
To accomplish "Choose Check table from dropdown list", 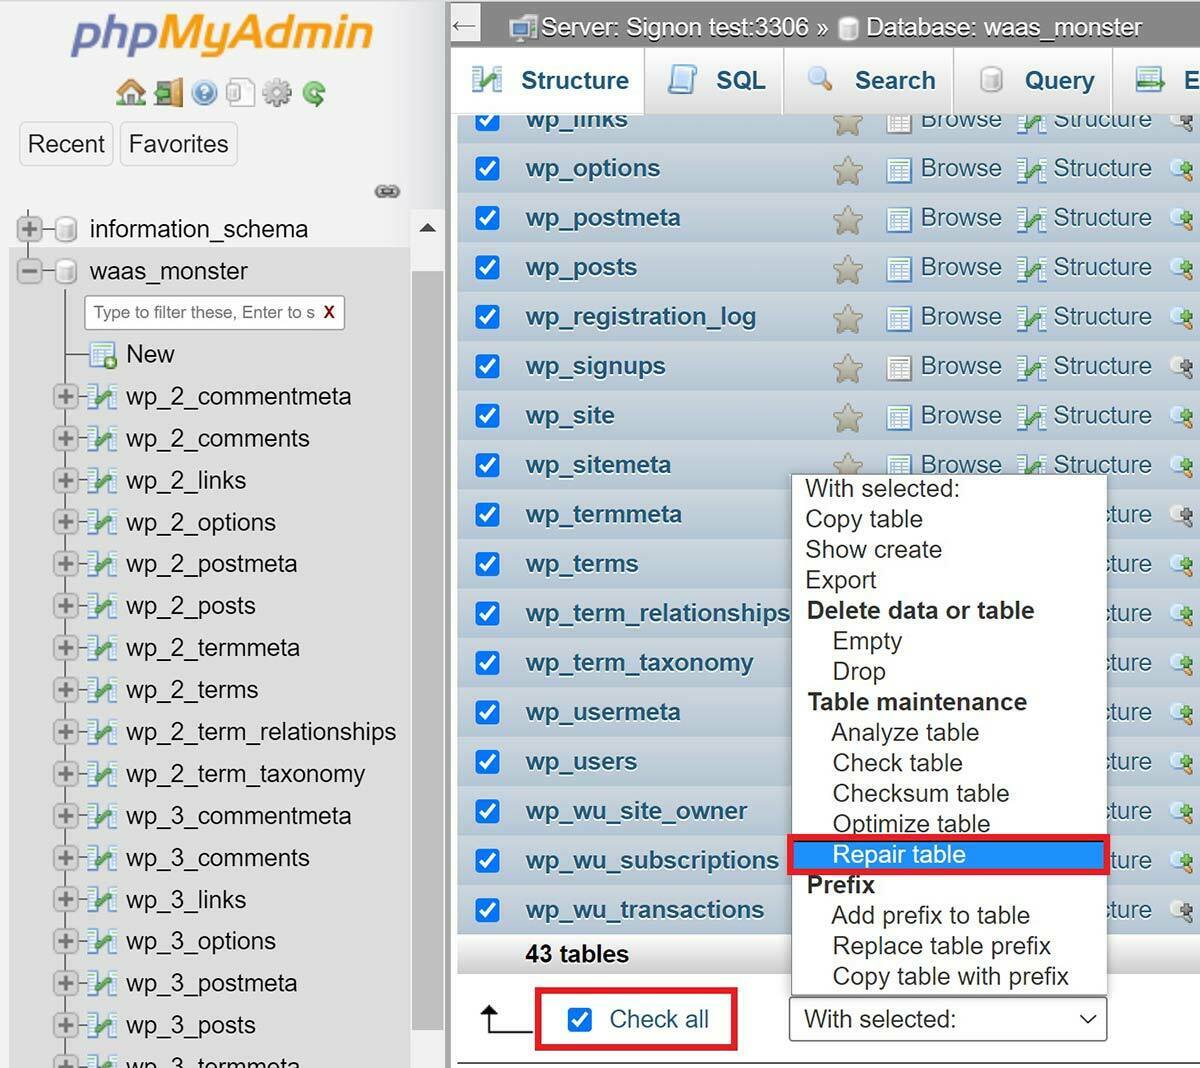I will [897, 763].
